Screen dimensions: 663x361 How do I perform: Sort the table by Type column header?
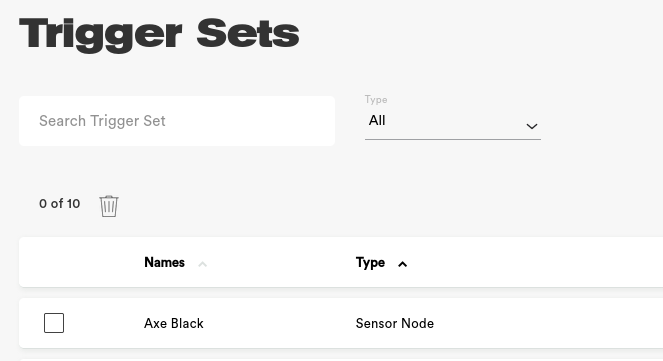[370, 263]
